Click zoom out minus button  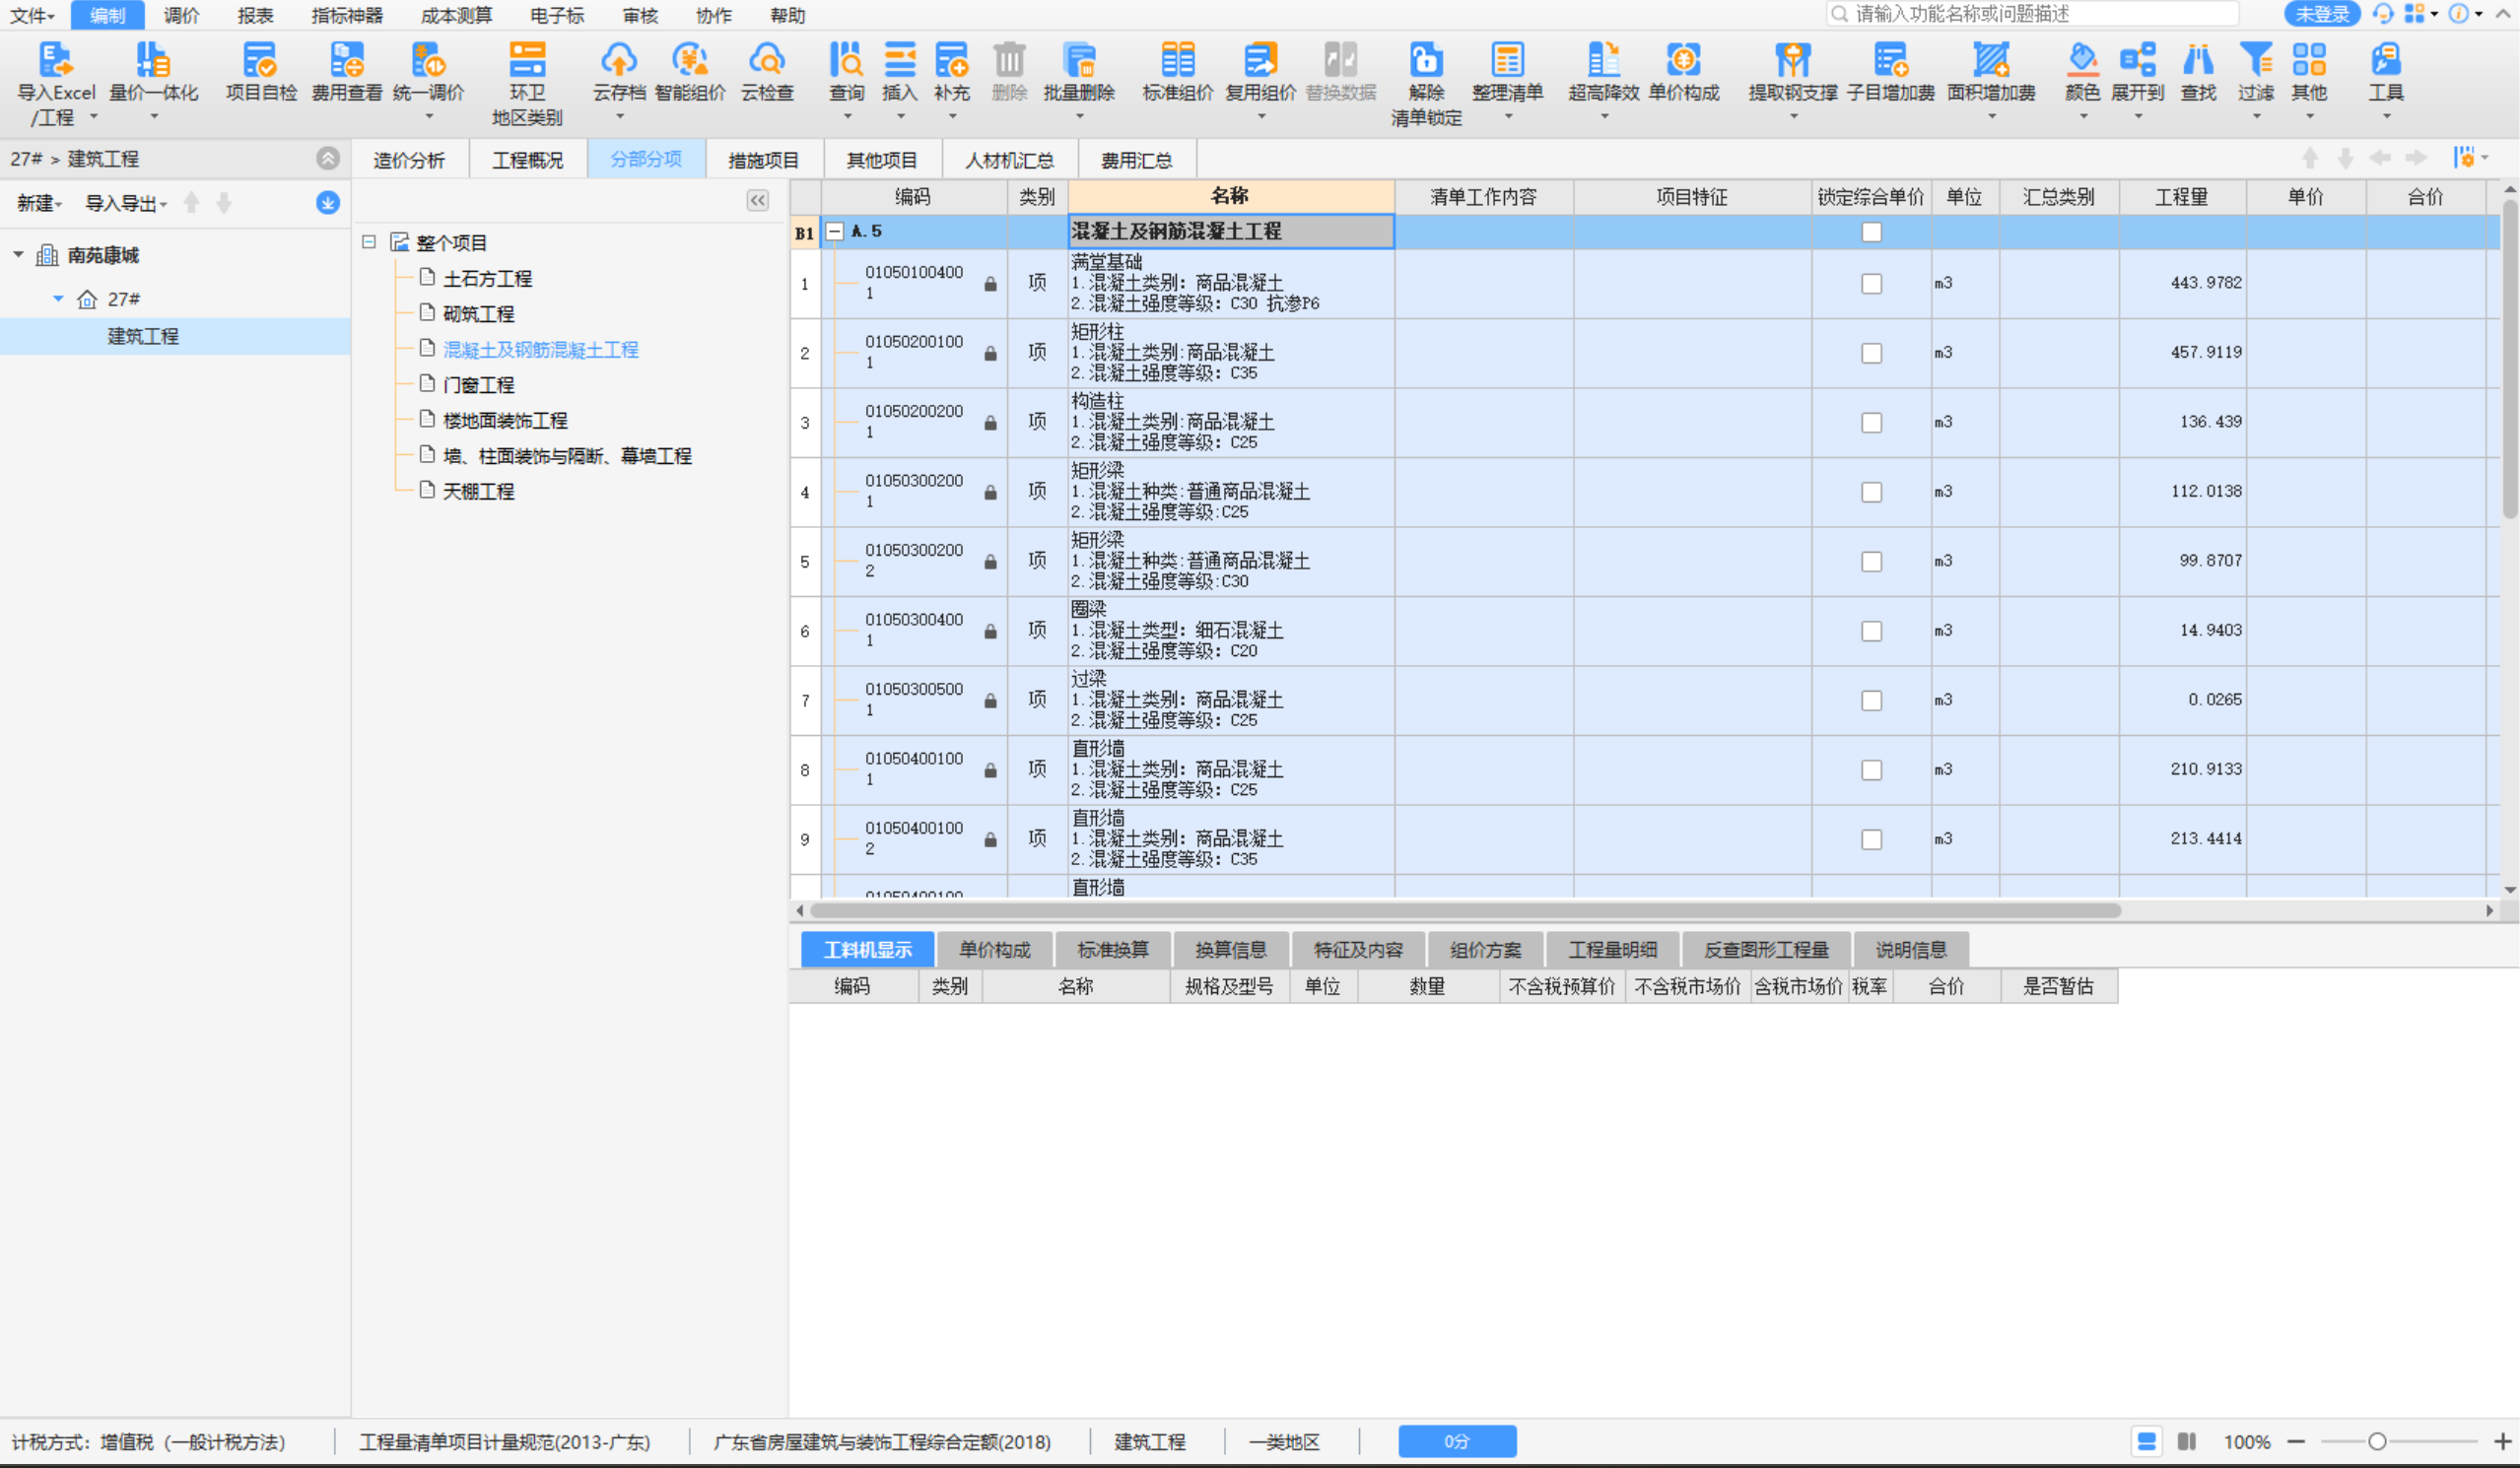point(2296,1441)
